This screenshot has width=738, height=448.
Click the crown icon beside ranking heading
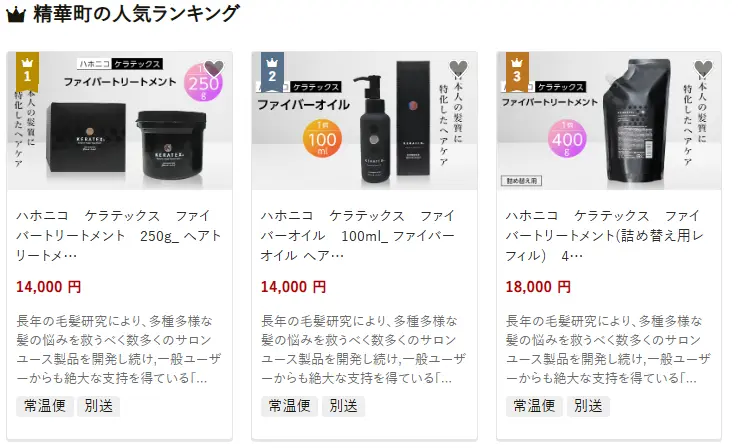[16, 15]
